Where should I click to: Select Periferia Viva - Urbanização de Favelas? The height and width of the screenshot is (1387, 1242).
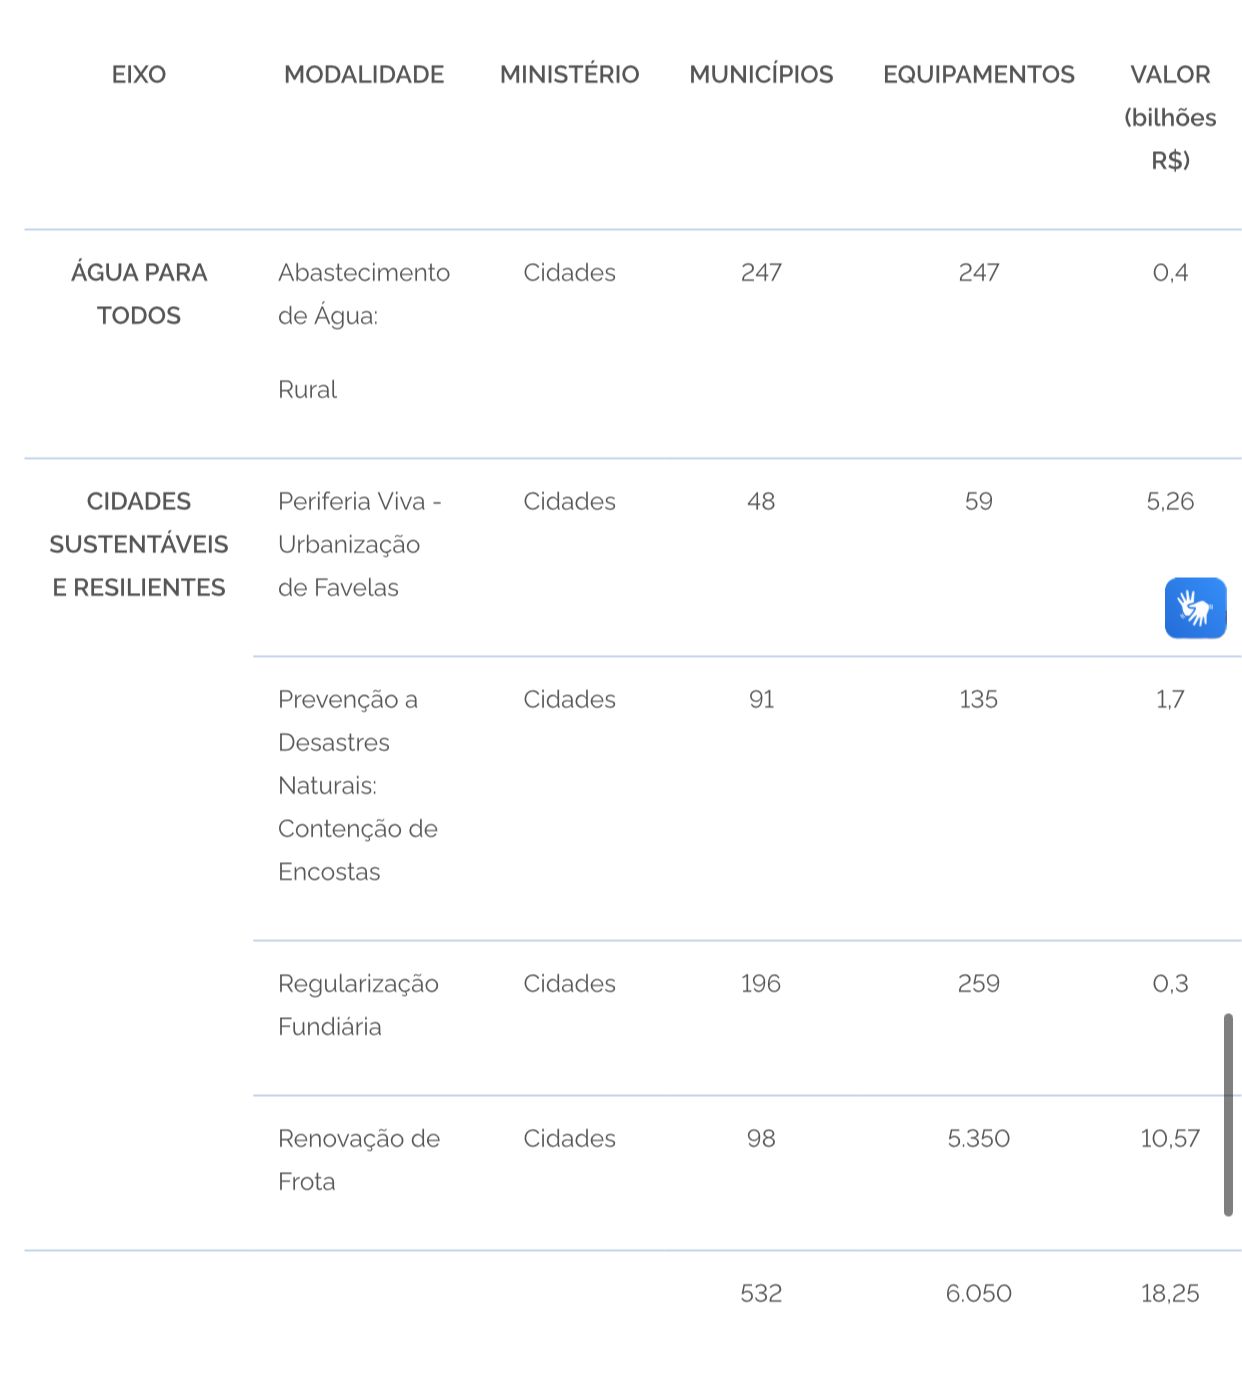[x=360, y=544]
